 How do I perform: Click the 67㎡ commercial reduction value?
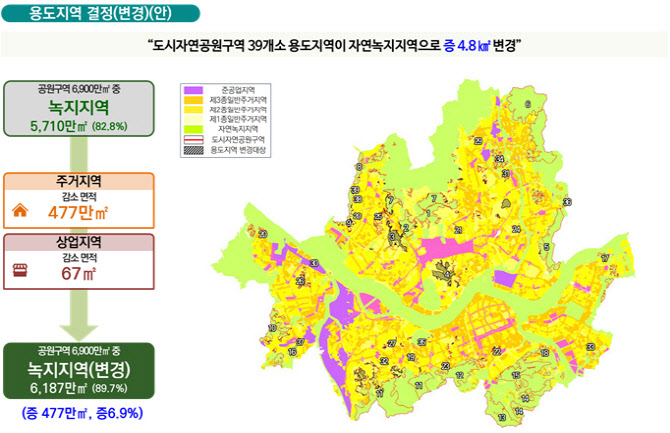pyautogui.click(x=79, y=274)
